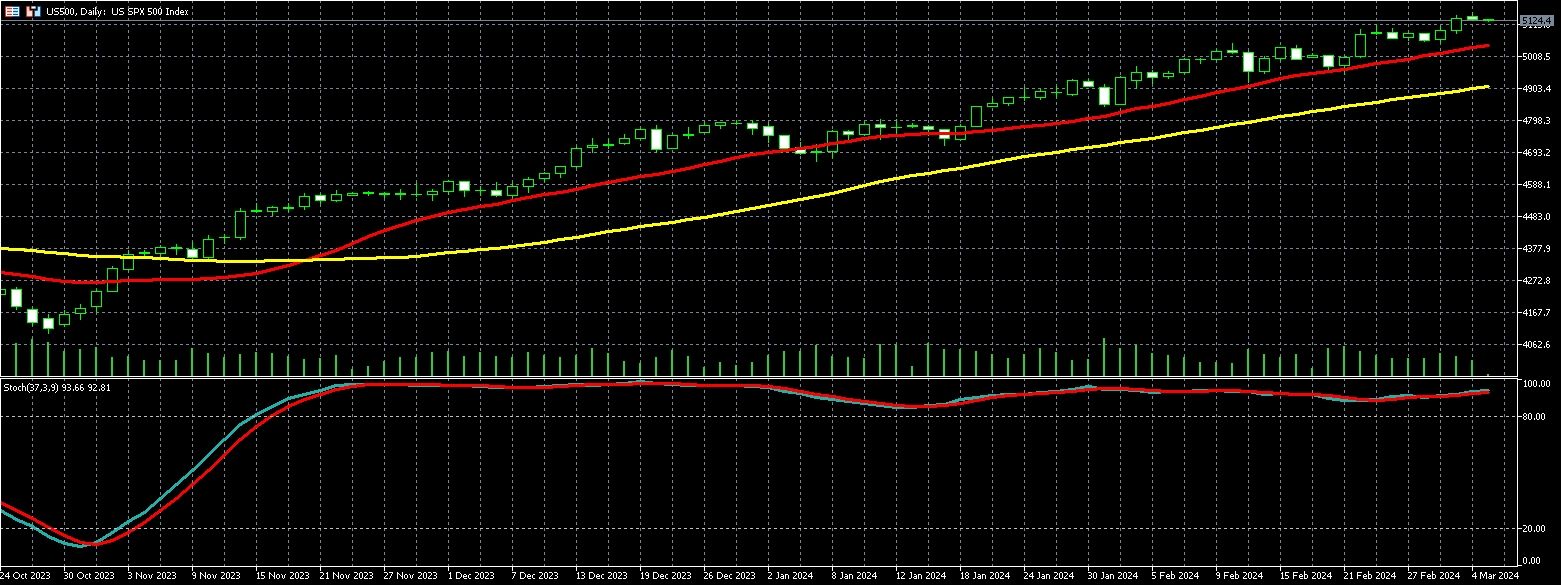Click the 4903.4 price axis label
The height and width of the screenshot is (585, 1561).
(1535, 89)
